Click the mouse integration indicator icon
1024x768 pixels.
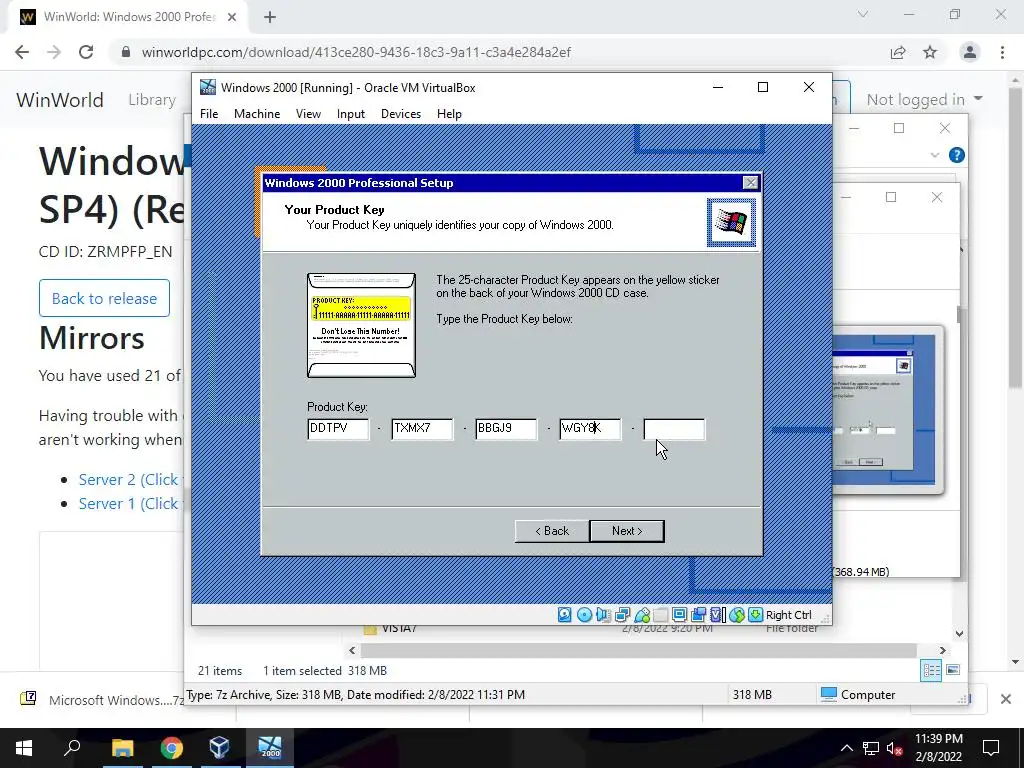[737, 615]
